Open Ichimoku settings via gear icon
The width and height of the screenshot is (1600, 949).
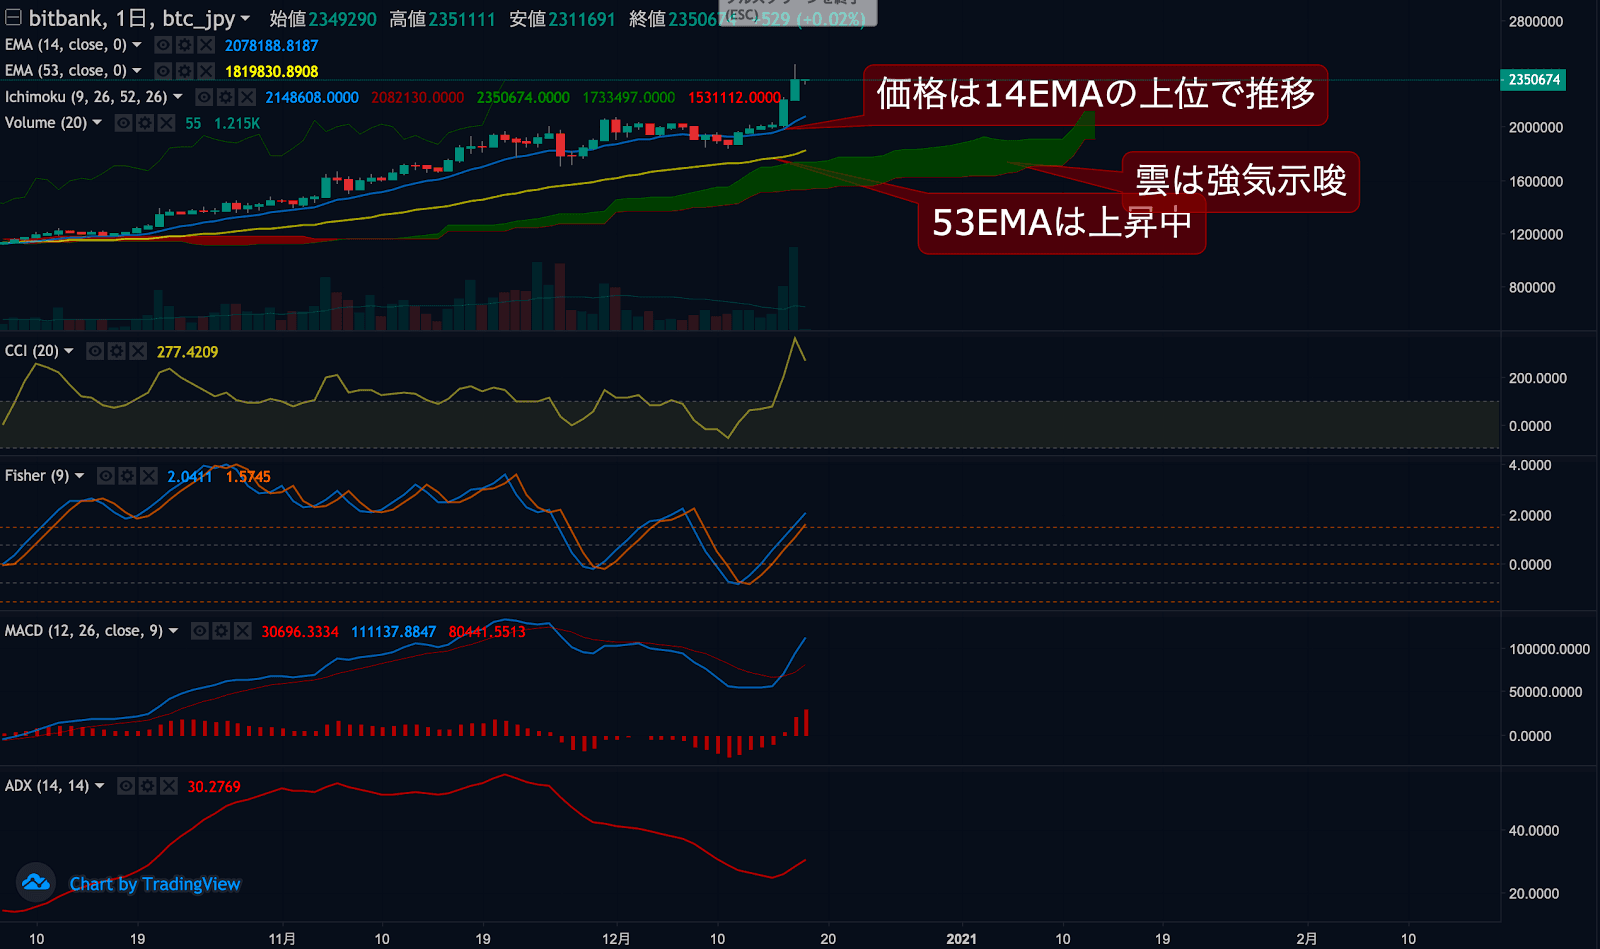(225, 96)
